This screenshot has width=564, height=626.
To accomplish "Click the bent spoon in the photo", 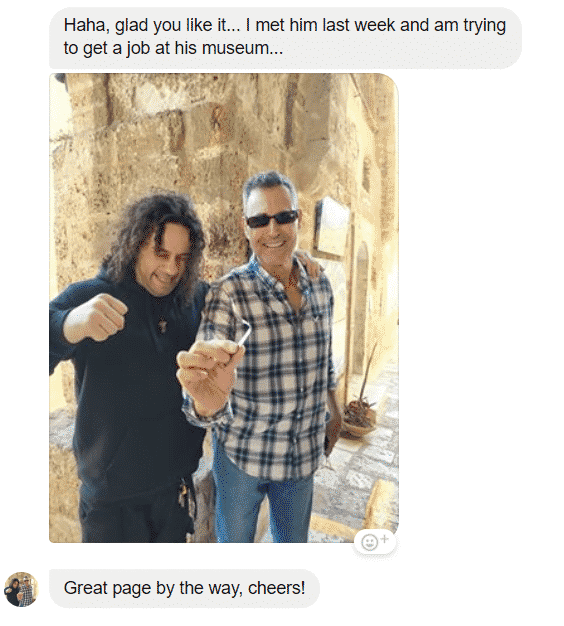I will (x=243, y=339).
